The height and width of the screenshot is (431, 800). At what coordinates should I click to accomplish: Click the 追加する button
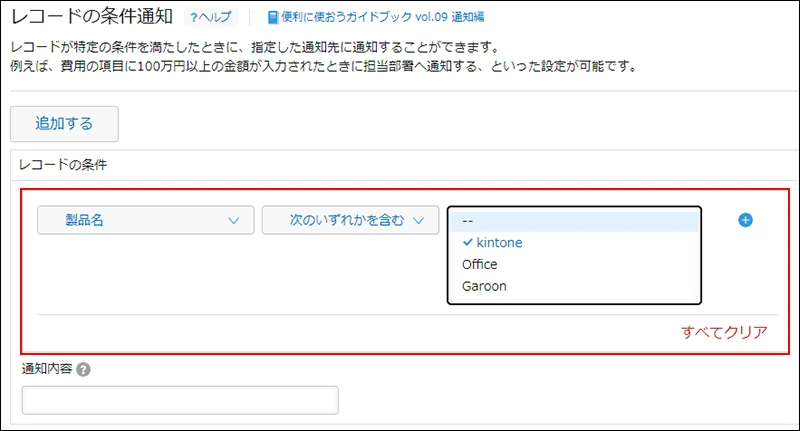[64, 123]
